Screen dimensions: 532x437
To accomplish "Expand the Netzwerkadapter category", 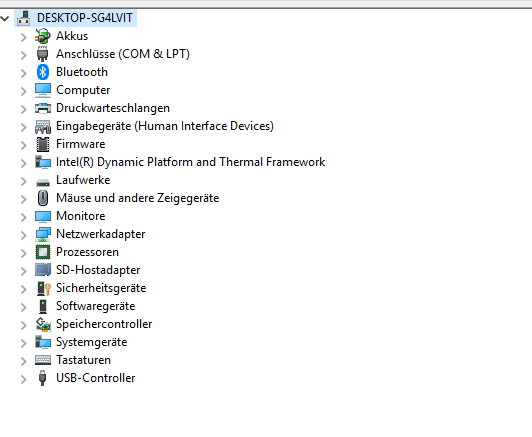I will 23,235.
